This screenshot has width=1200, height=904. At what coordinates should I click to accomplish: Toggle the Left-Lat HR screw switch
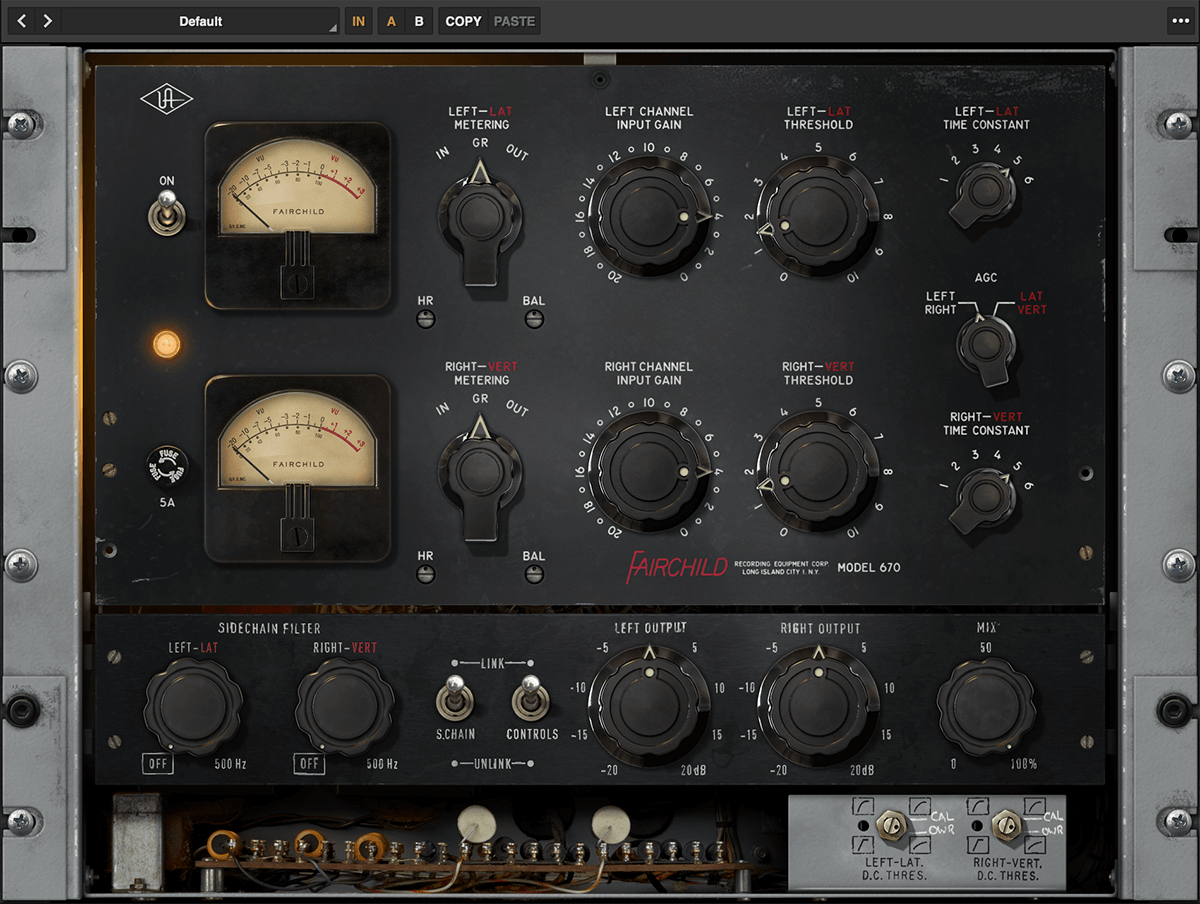(x=426, y=320)
